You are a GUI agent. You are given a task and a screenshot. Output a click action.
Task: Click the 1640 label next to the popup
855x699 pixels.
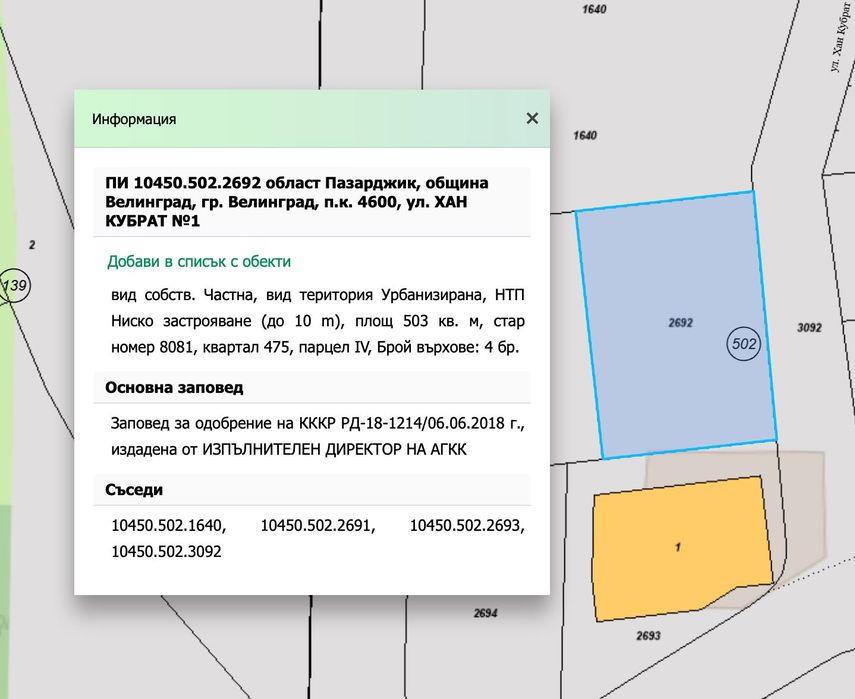point(585,135)
